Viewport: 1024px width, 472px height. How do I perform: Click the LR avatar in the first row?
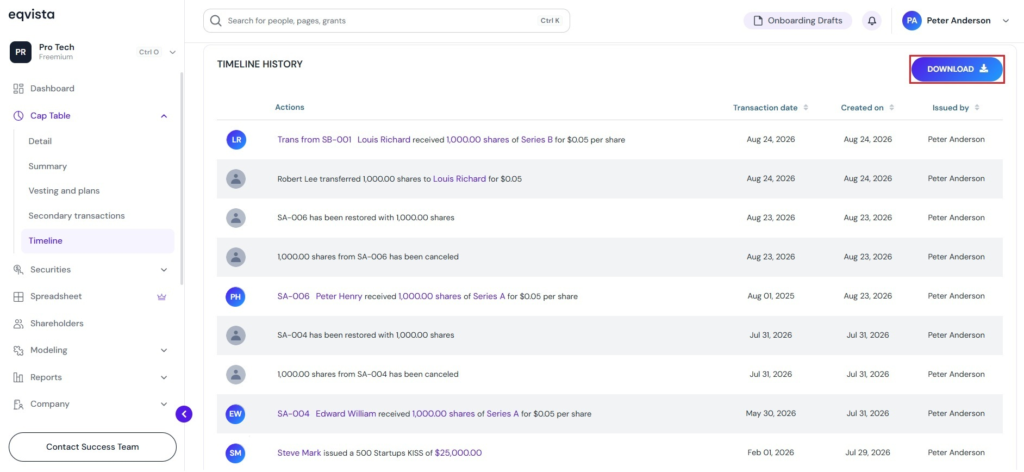[236, 140]
